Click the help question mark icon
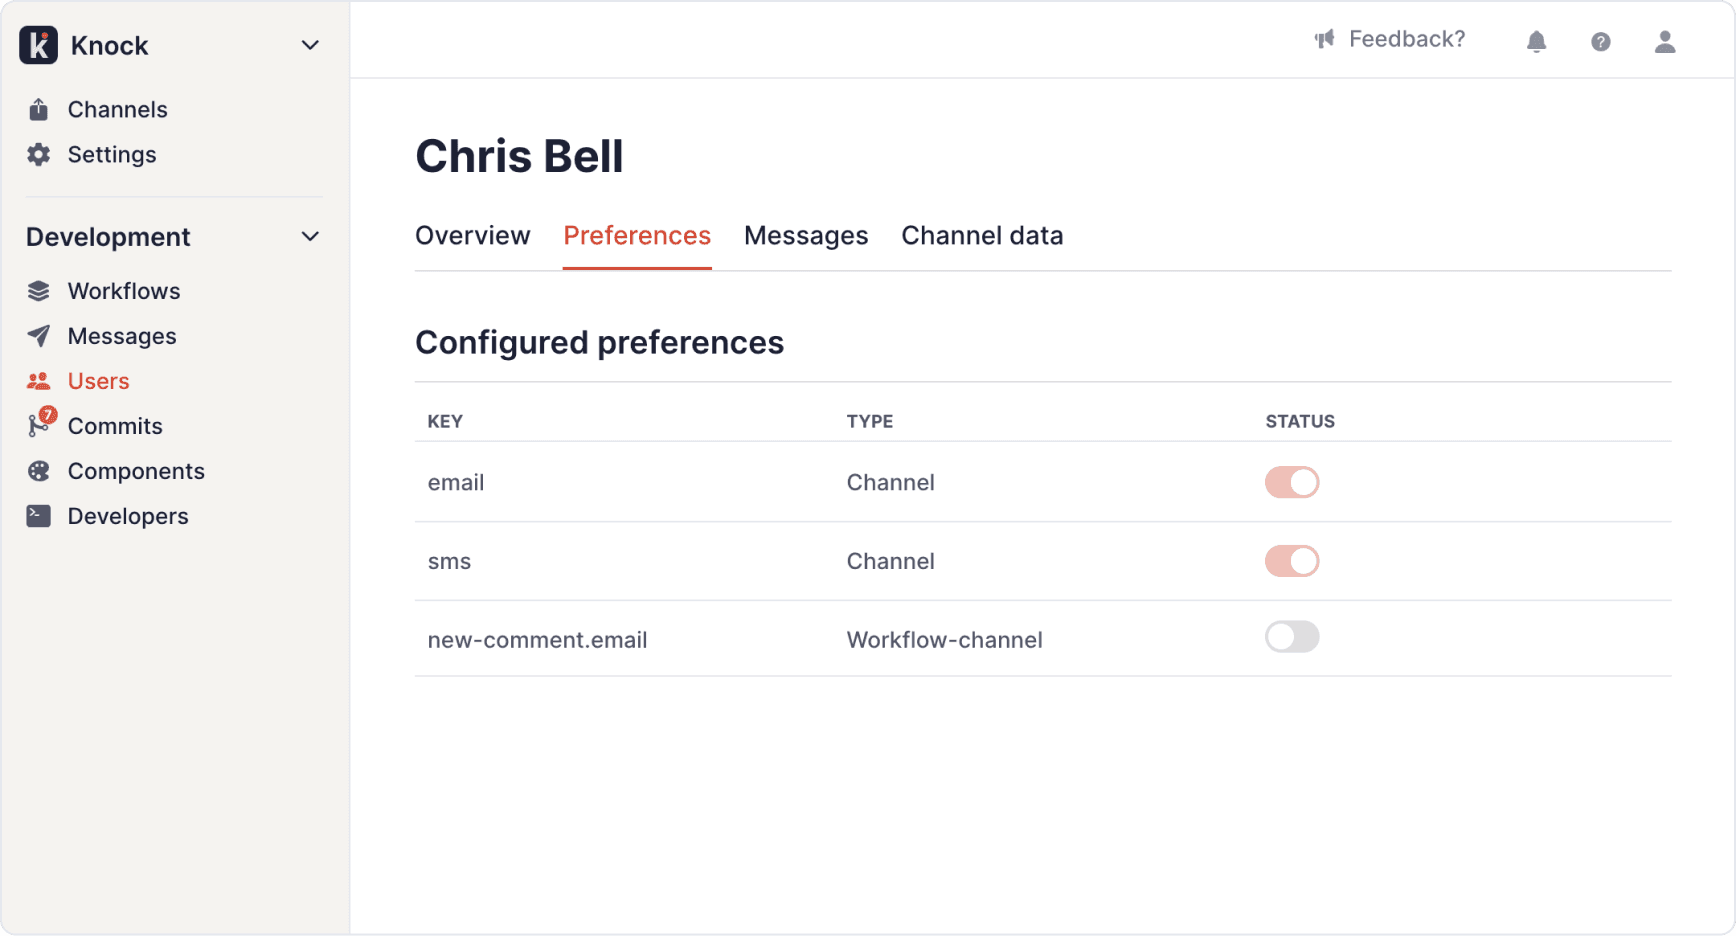 (x=1600, y=41)
